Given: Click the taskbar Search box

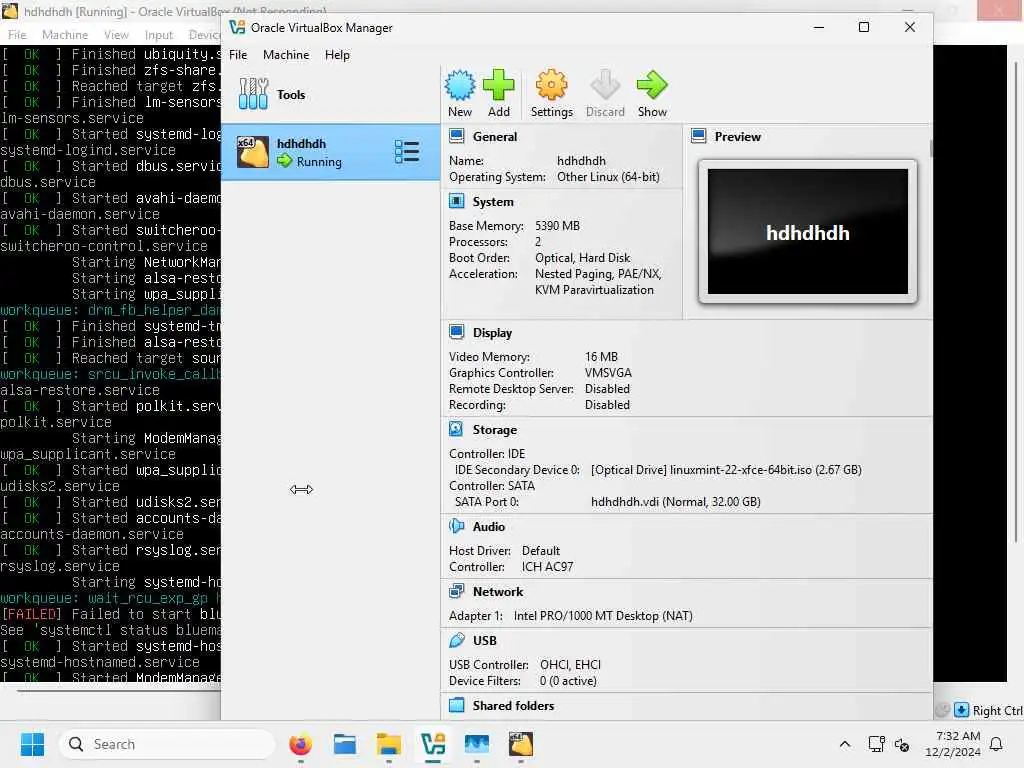Looking at the screenshot, I should point(167,744).
